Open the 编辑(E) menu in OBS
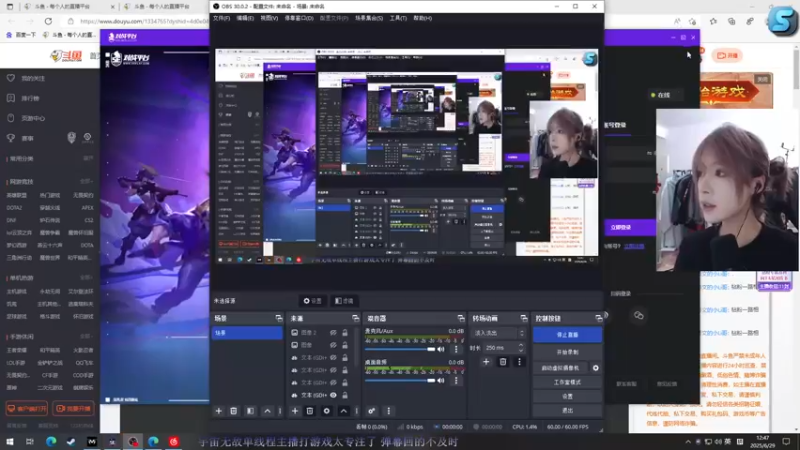Viewport: 800px width, 450px height. pos(245,18)
